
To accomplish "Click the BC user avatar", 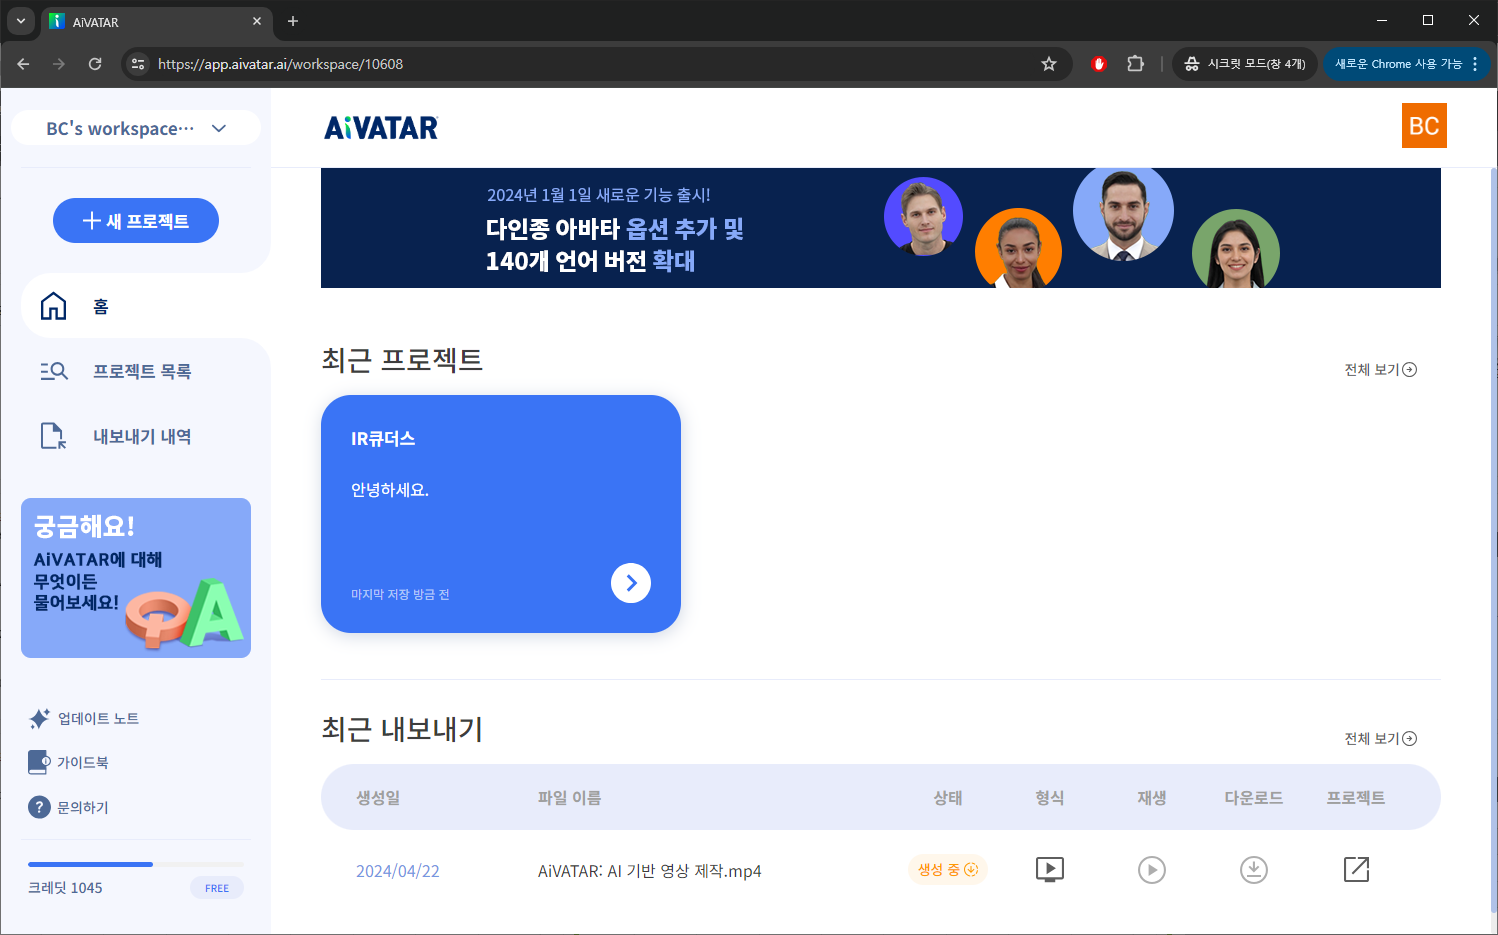I will pyautogui.click(x=1424, y=126).
